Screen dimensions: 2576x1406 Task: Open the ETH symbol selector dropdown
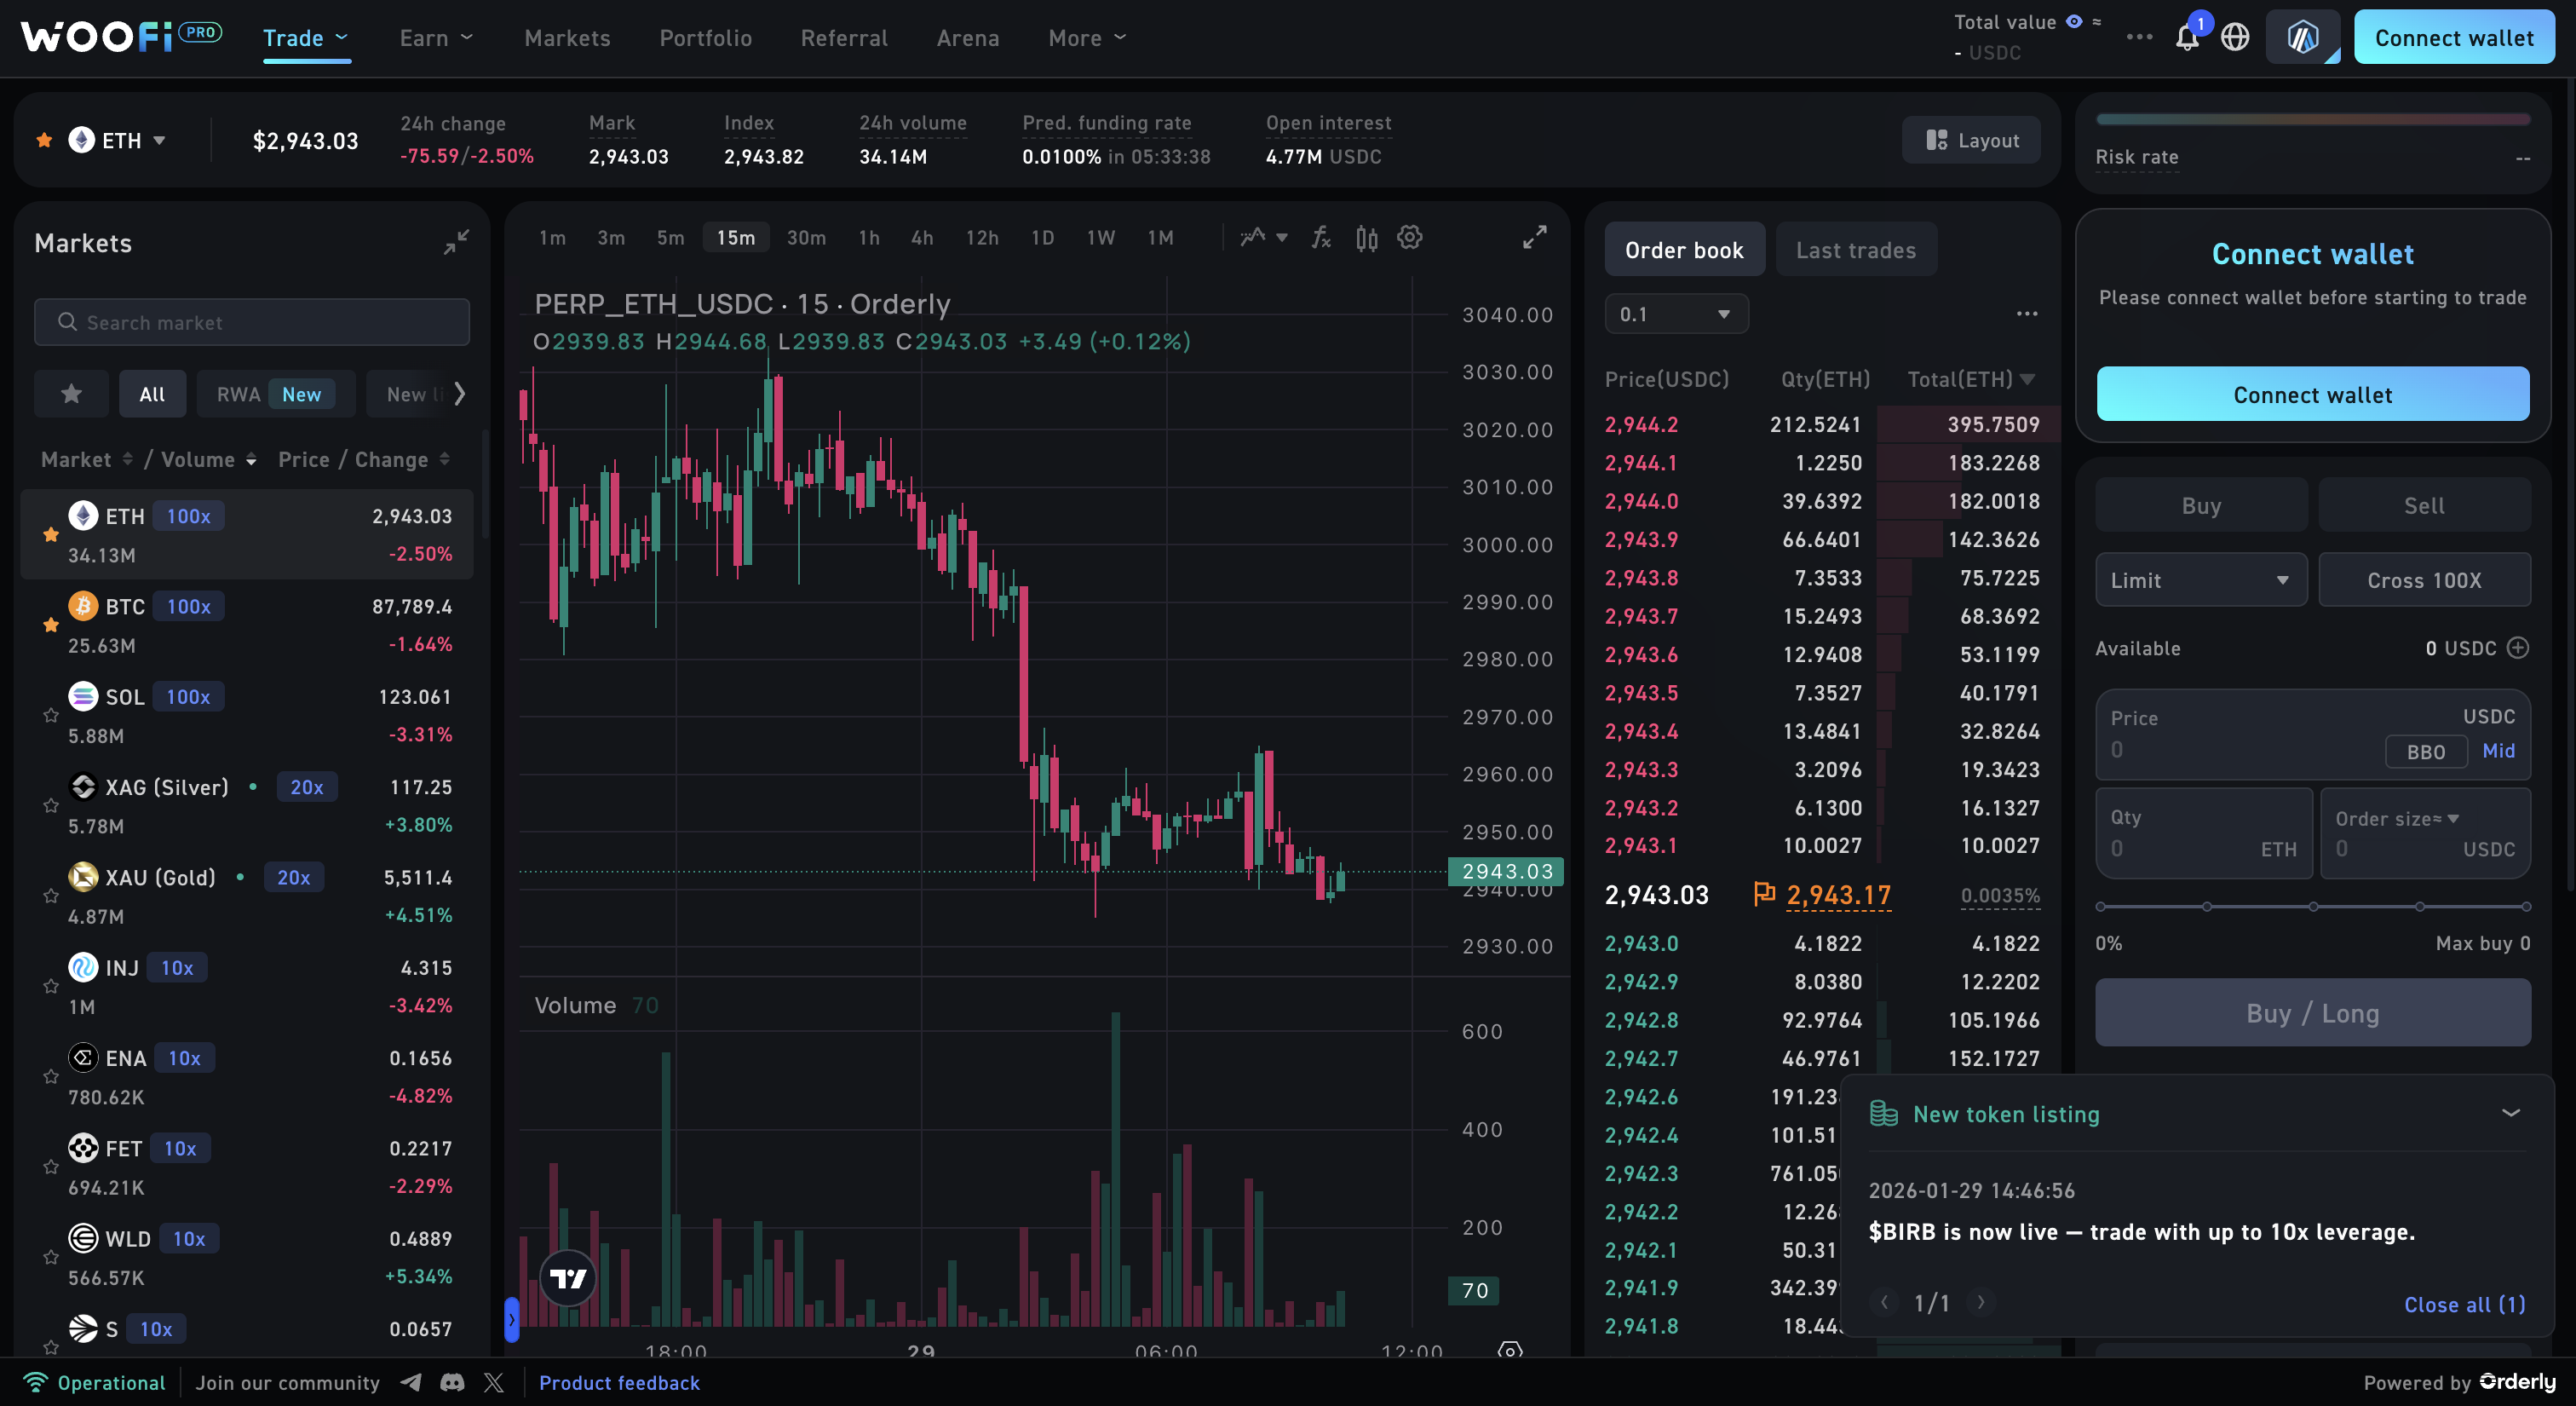pyautogui.click(x=121, y=141)
